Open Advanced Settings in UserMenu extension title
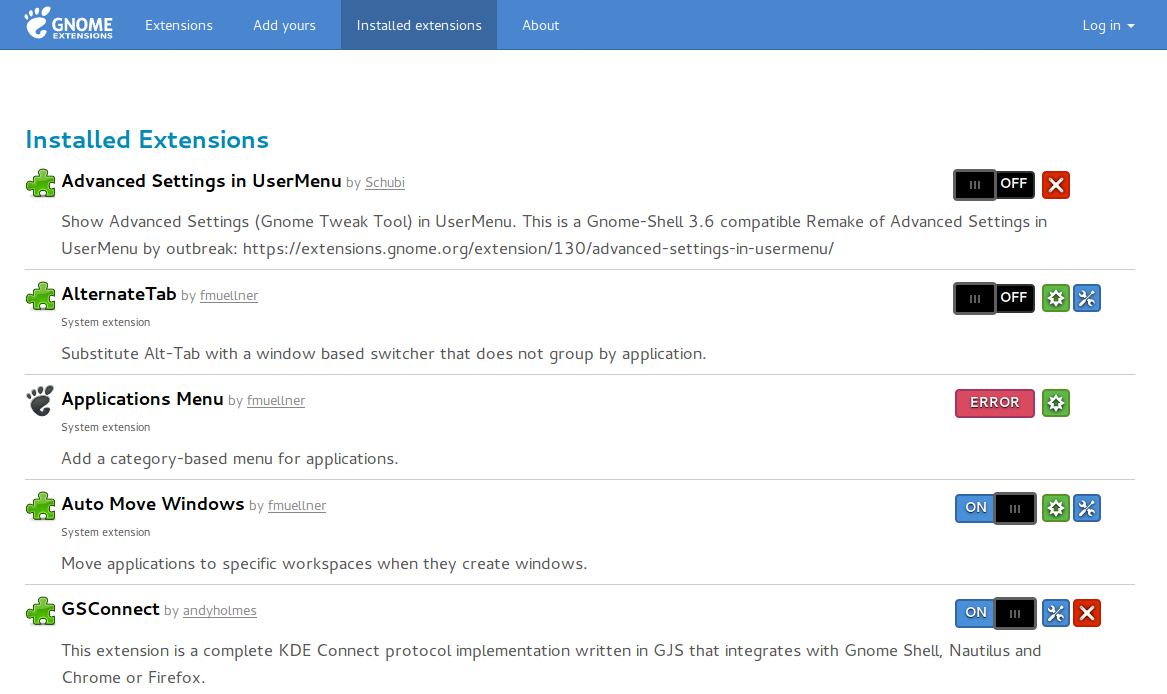This screenshot has width=1167, height=694. pos(201,181)
